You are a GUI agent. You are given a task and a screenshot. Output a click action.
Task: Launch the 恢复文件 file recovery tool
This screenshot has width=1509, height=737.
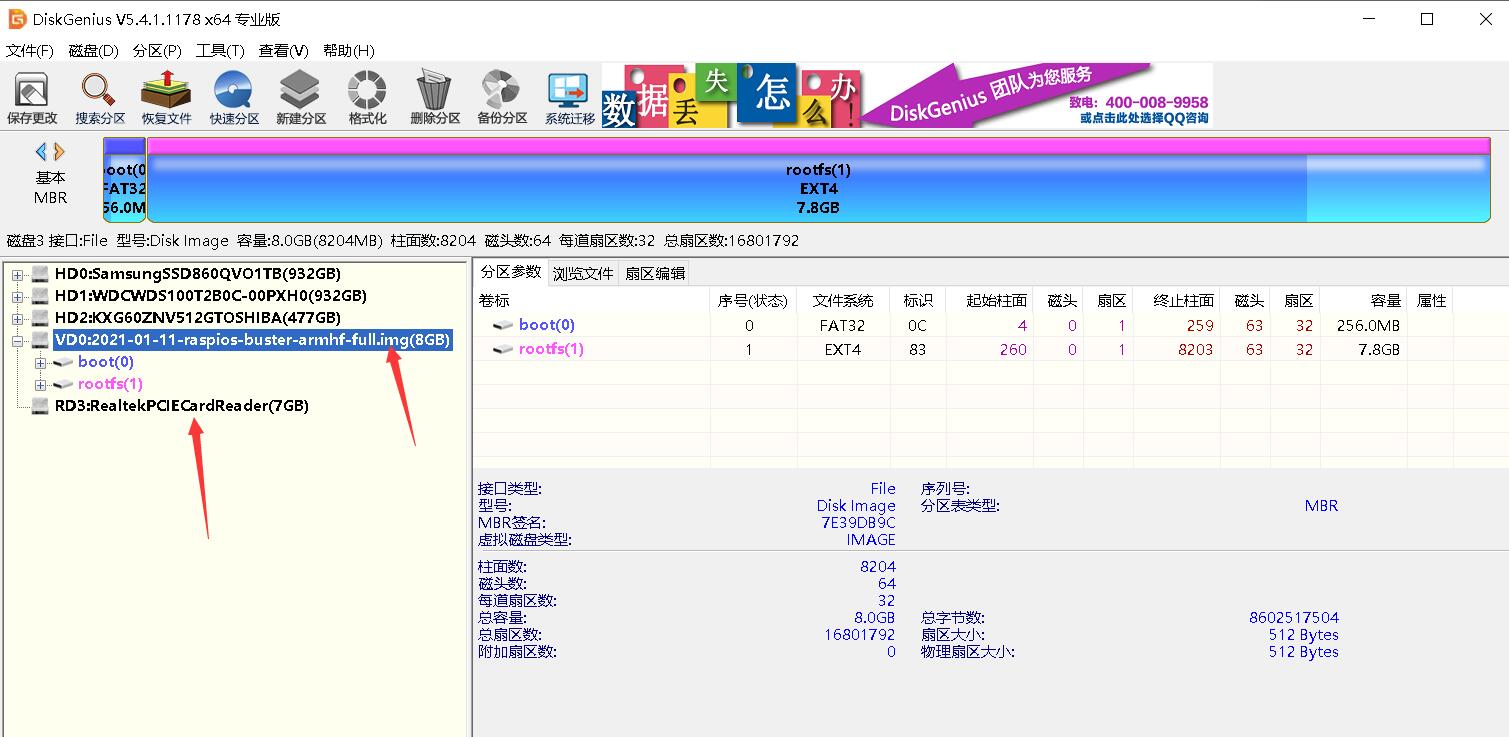[166, 98]
